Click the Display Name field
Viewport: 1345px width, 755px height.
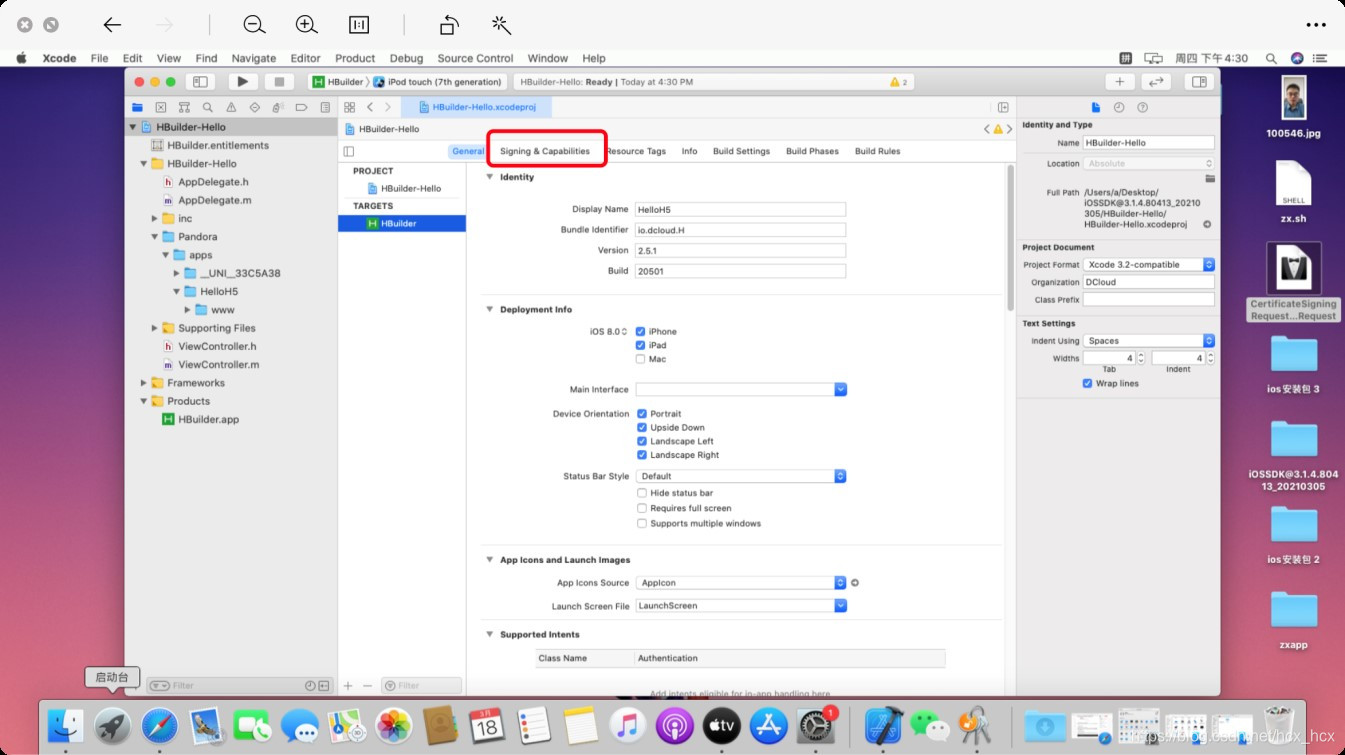[741, 209]
